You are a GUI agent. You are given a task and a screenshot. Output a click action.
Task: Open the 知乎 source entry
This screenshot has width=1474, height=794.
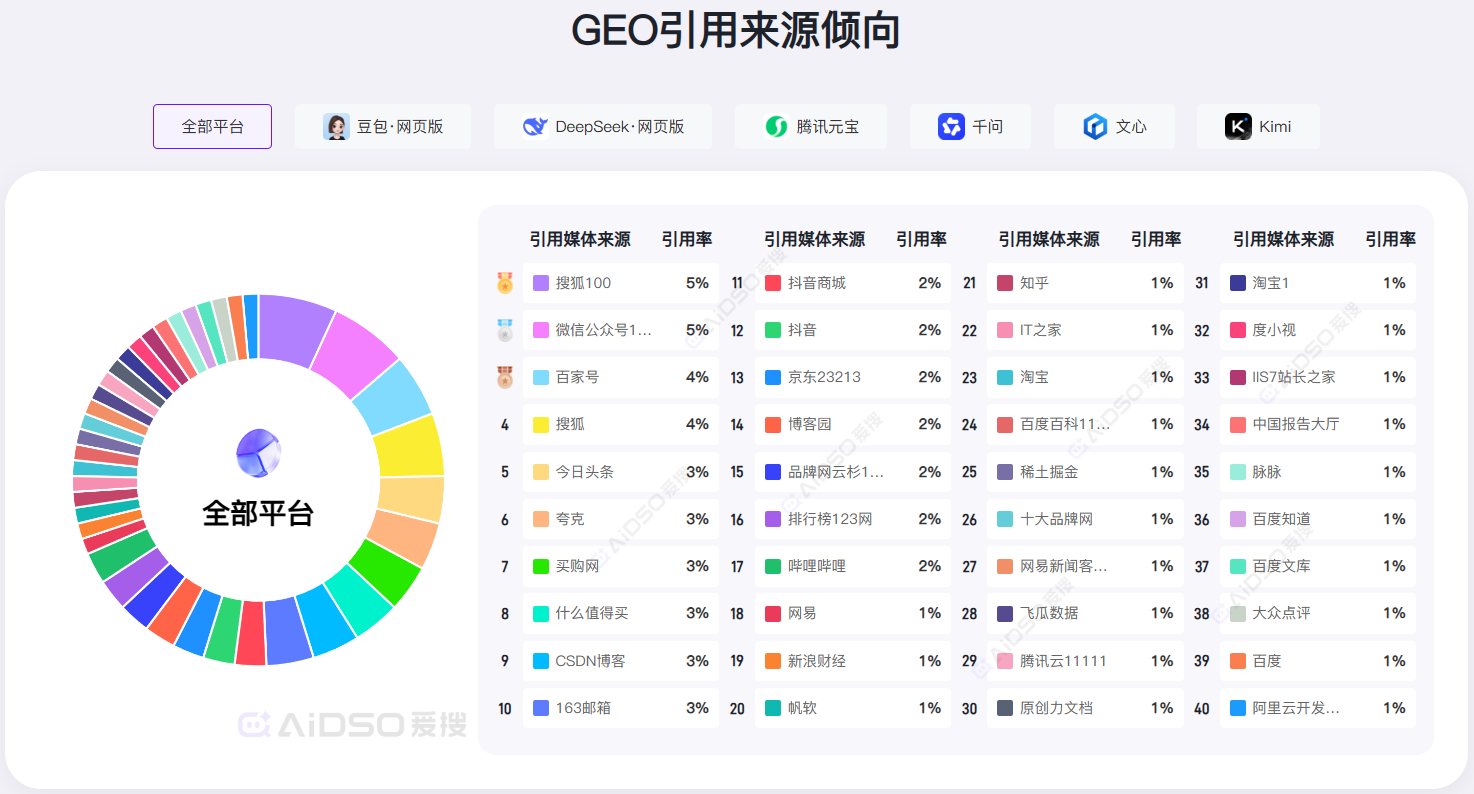click(1084, 283)
